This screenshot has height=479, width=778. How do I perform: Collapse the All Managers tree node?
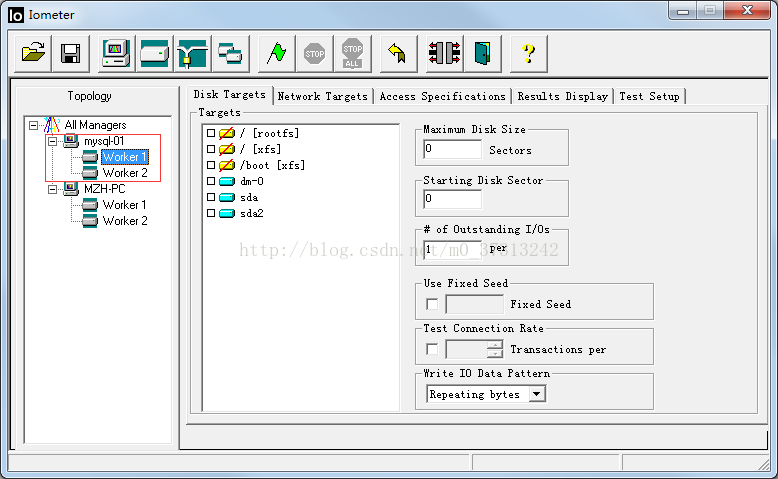[33, 125]
